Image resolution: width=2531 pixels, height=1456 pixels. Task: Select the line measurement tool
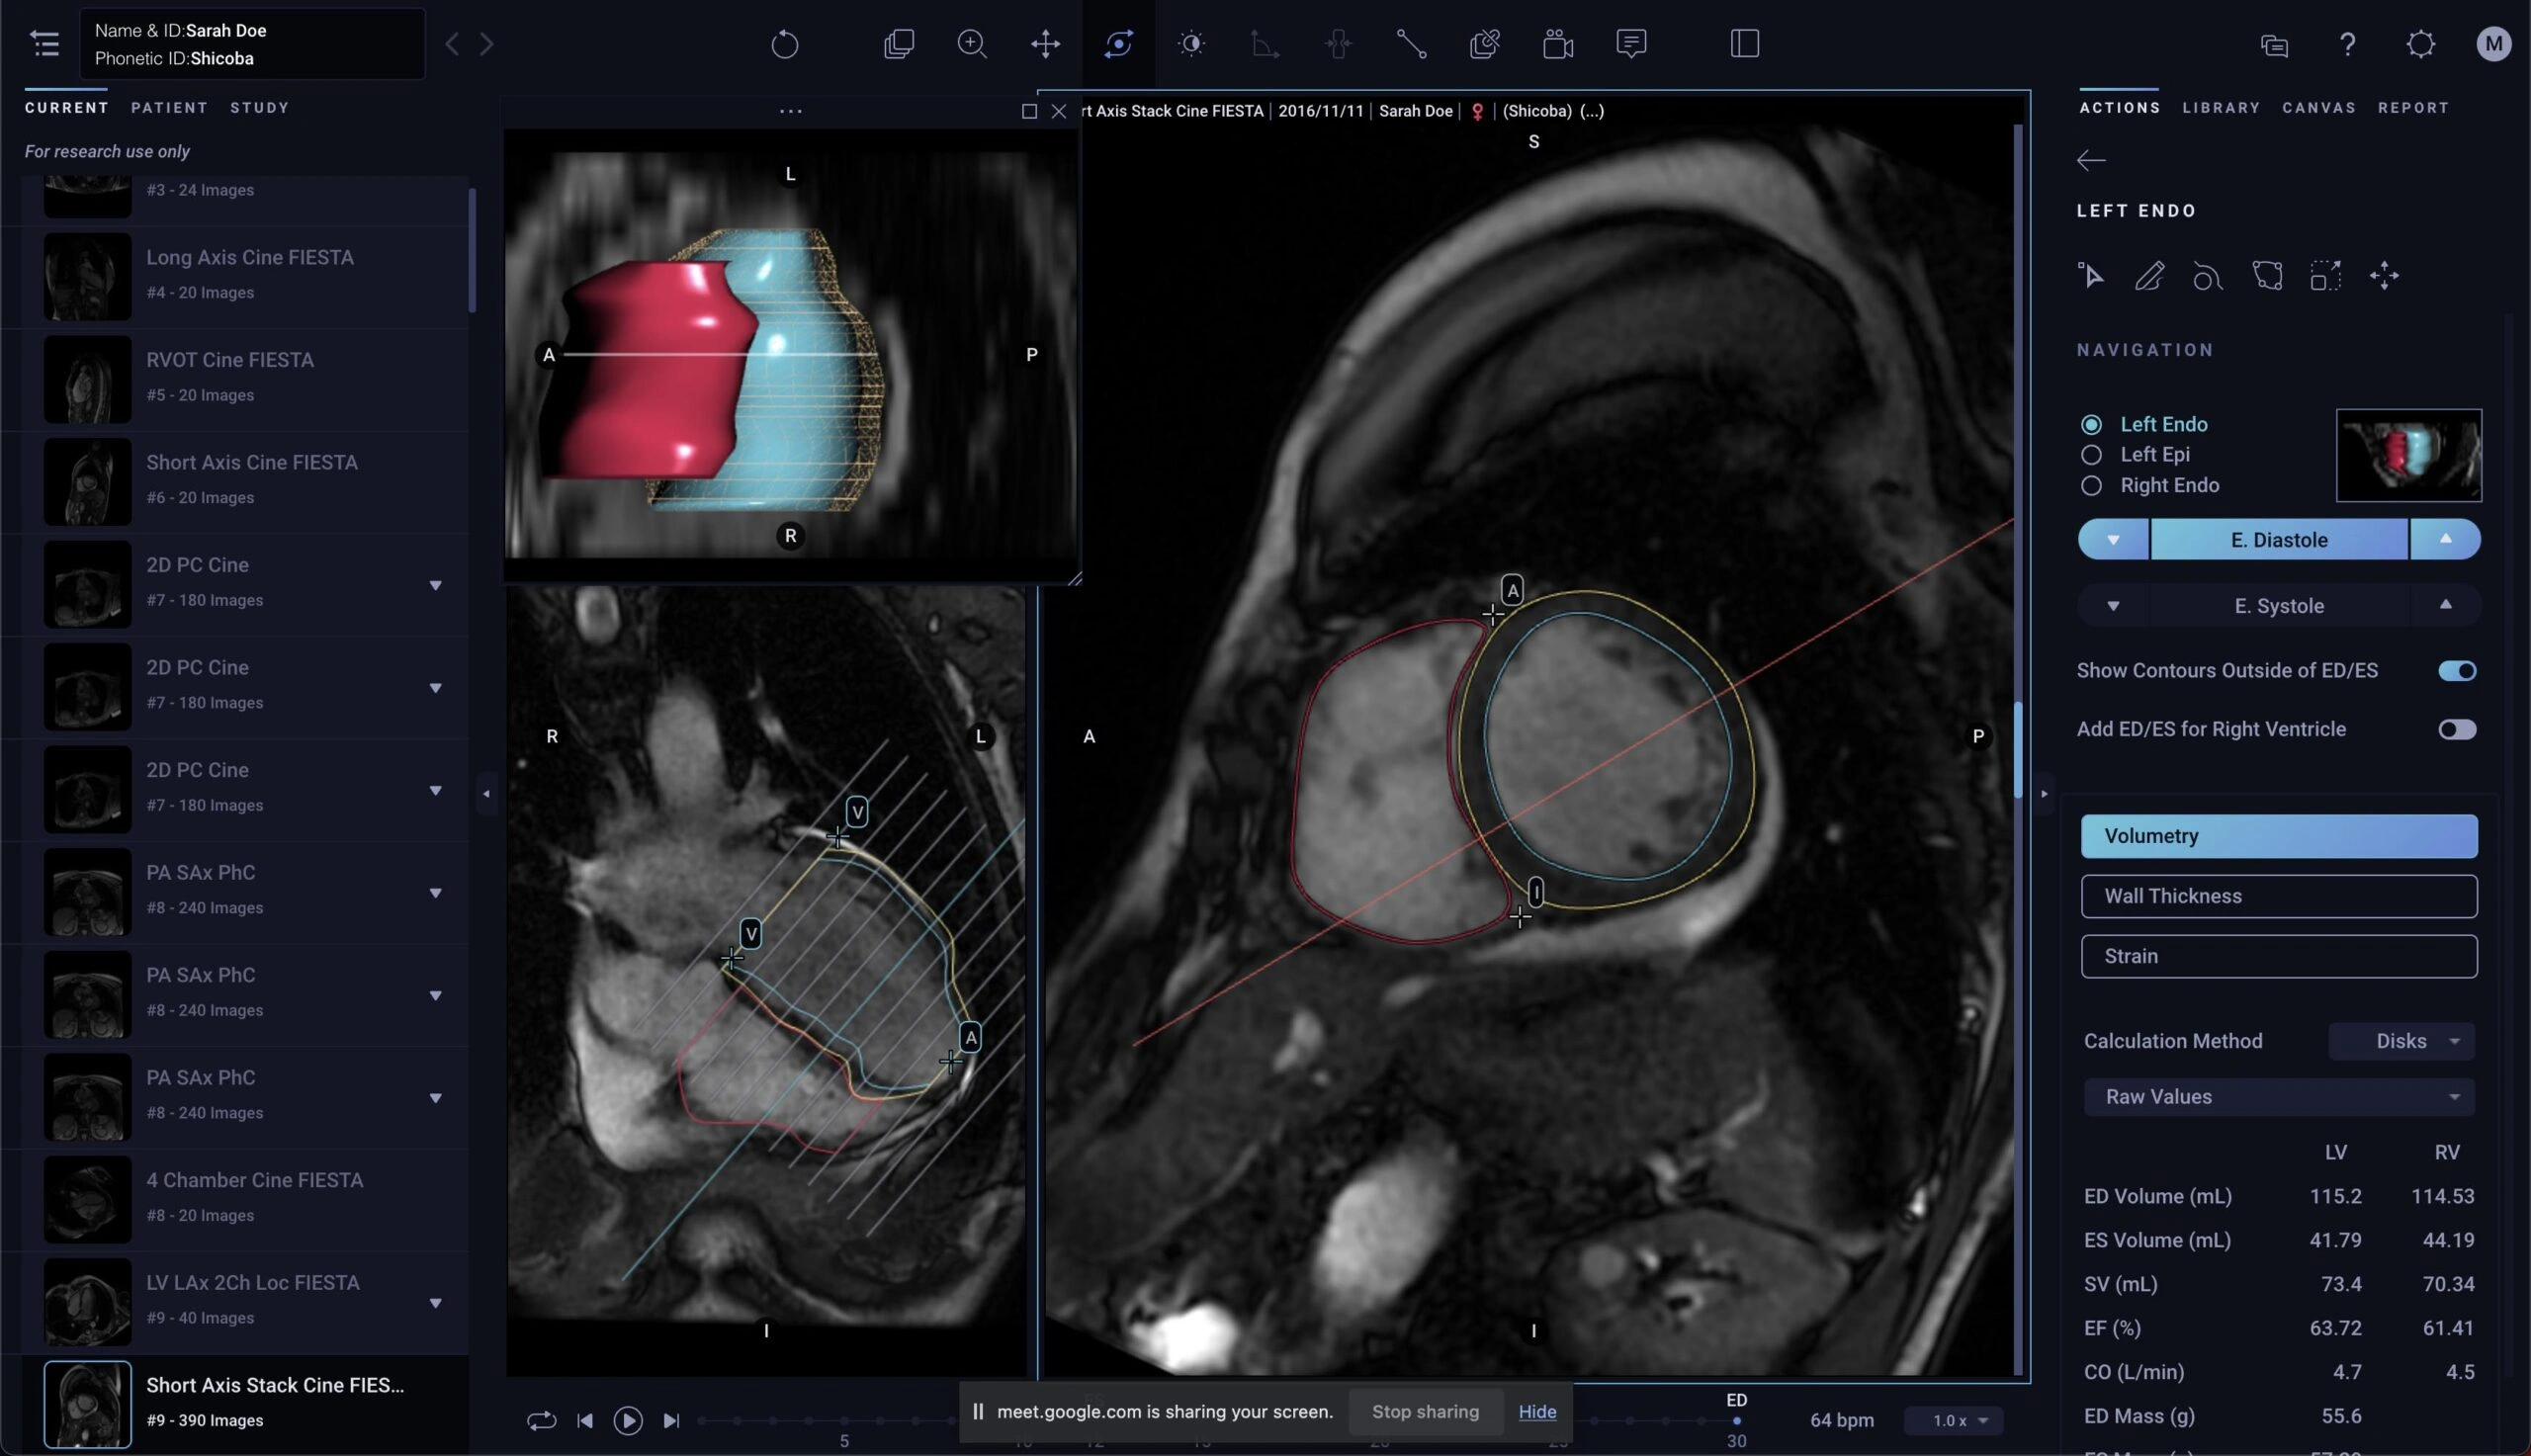(1411, 44)
